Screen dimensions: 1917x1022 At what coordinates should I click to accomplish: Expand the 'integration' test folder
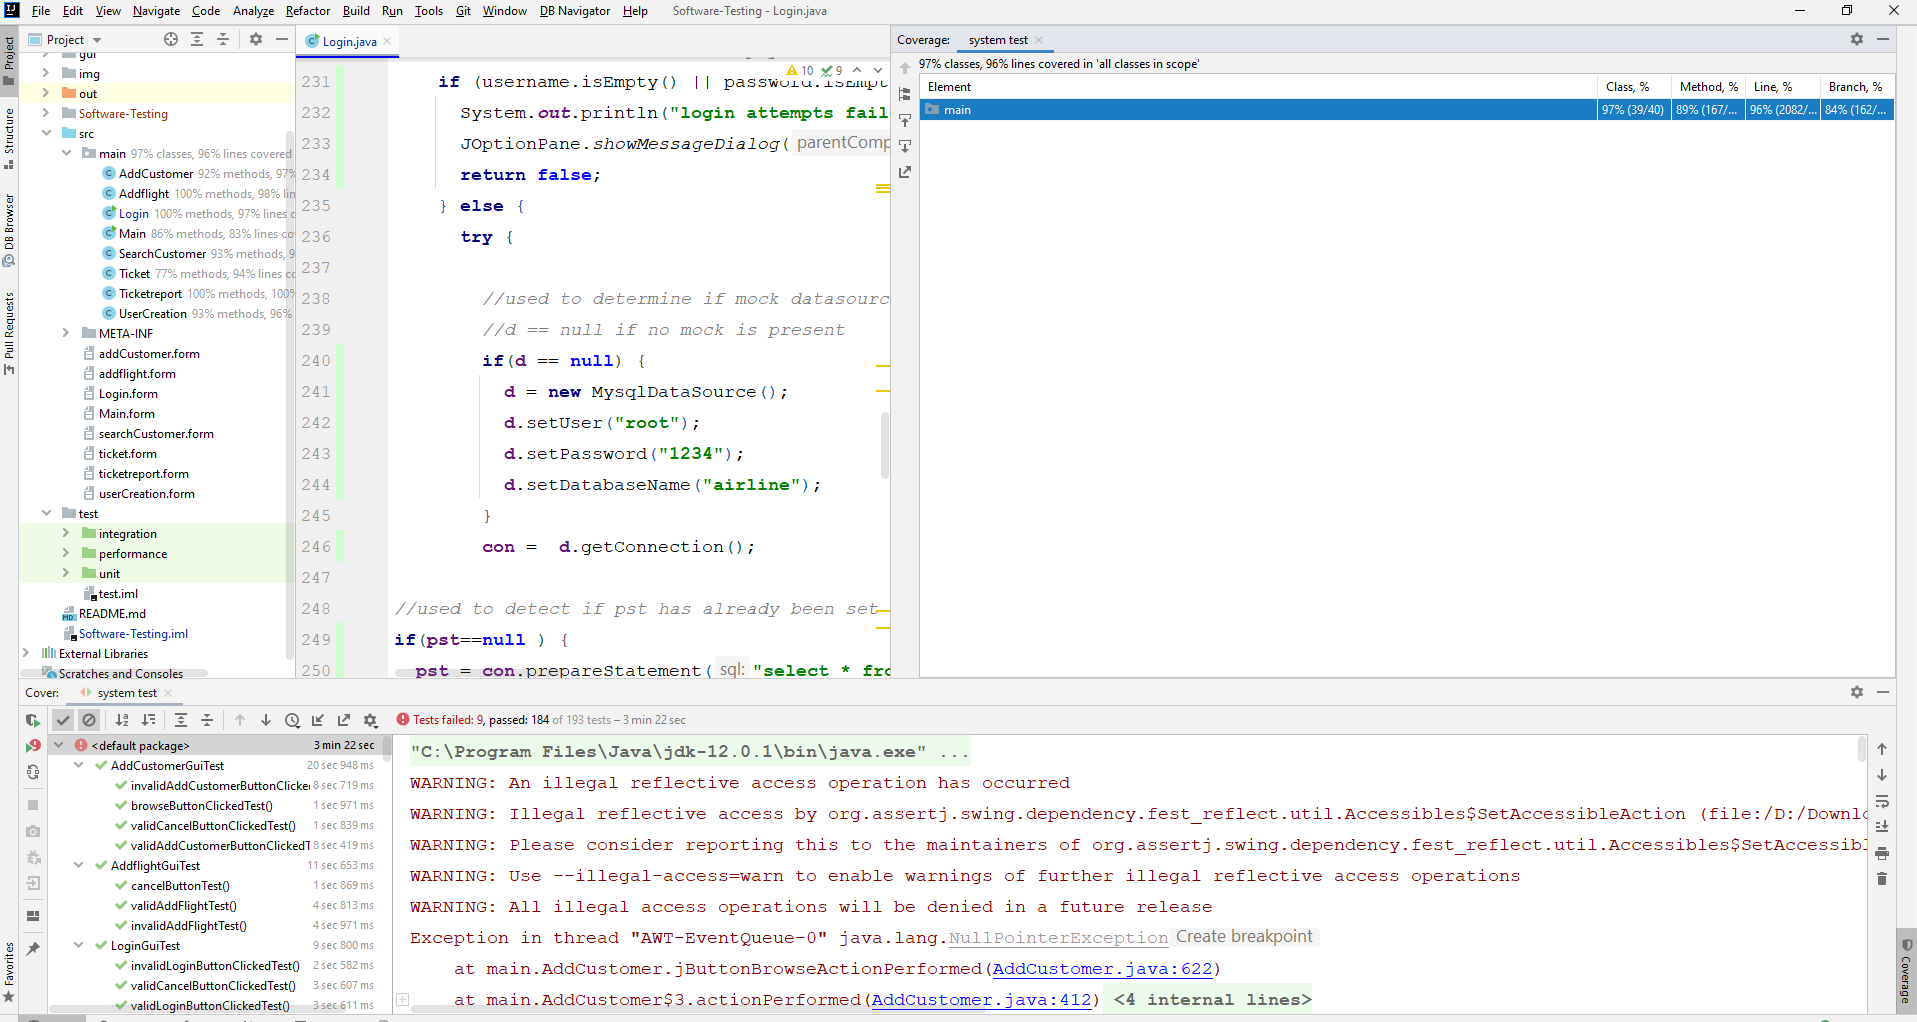point(65,533)
